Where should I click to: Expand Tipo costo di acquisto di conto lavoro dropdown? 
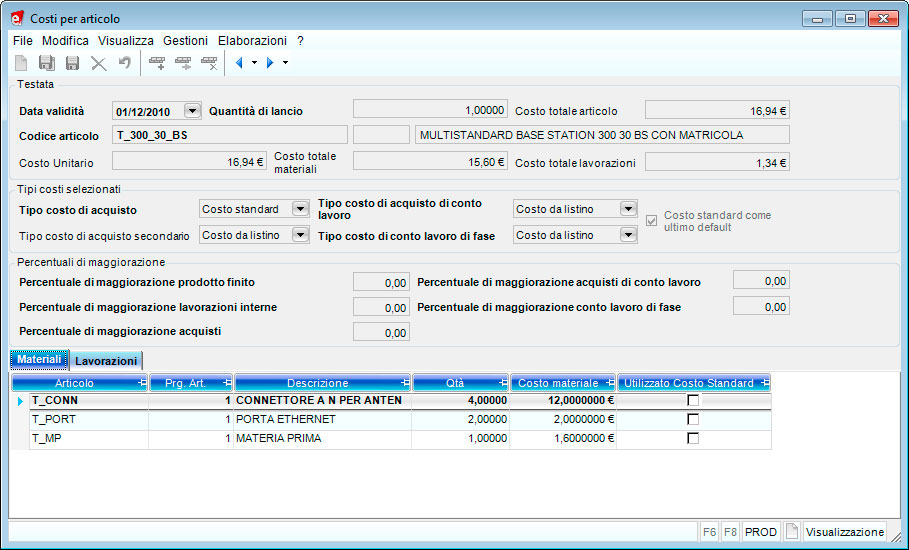pos(628,209)
